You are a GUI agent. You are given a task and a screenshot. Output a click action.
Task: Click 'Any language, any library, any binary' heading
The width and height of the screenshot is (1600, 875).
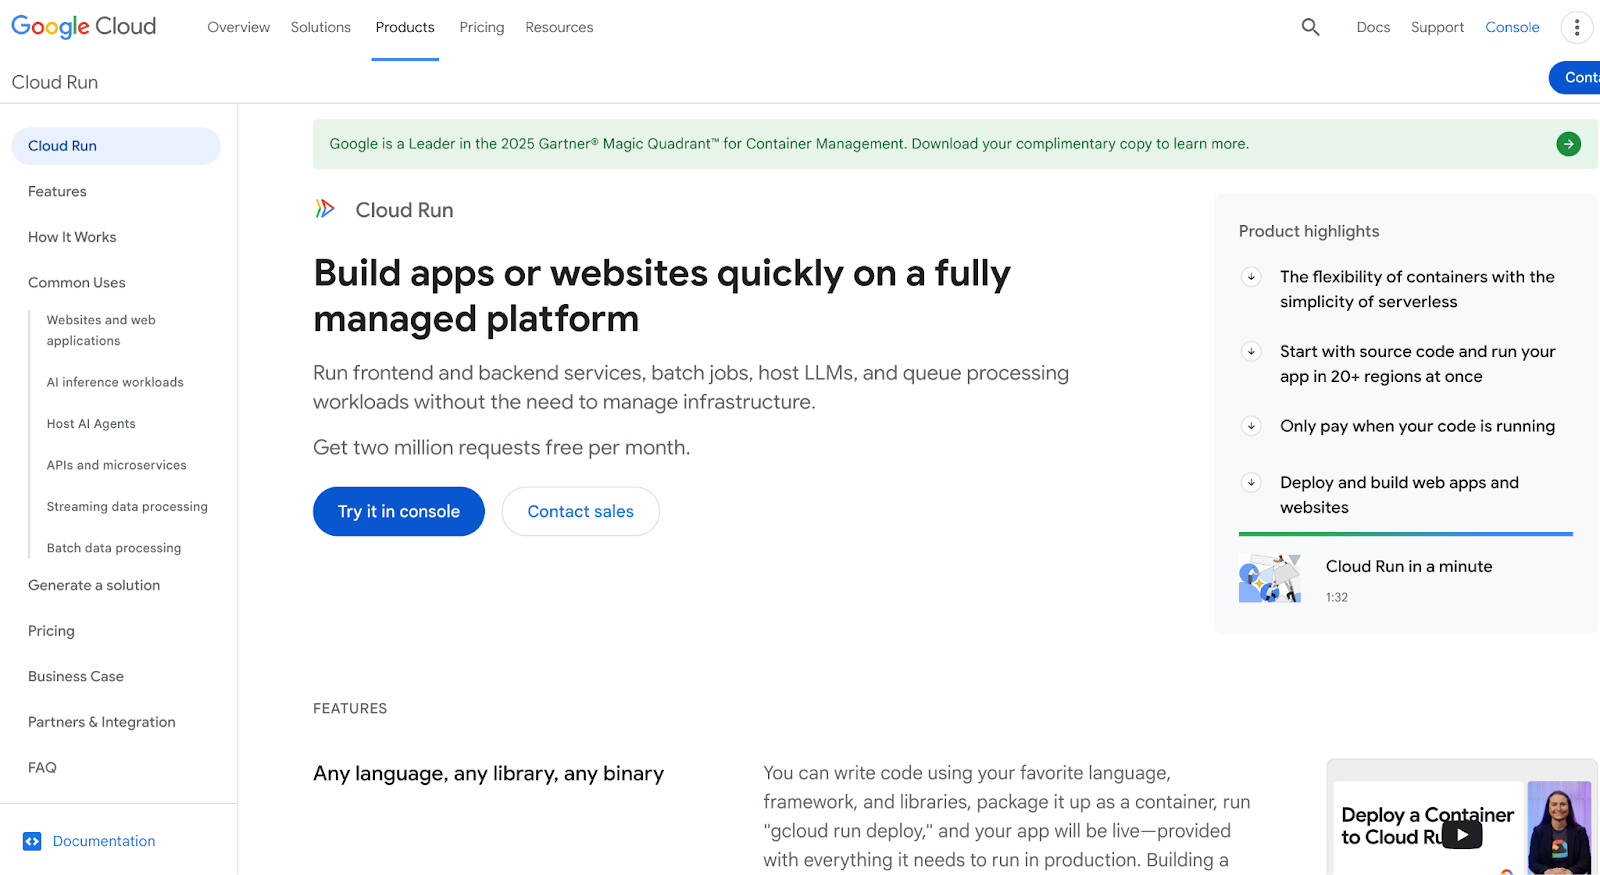[x=488, y=774]
